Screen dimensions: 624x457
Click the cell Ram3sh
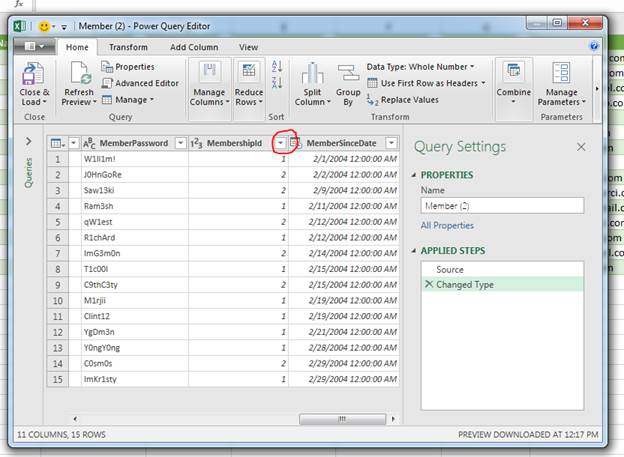tap(135, 206)
